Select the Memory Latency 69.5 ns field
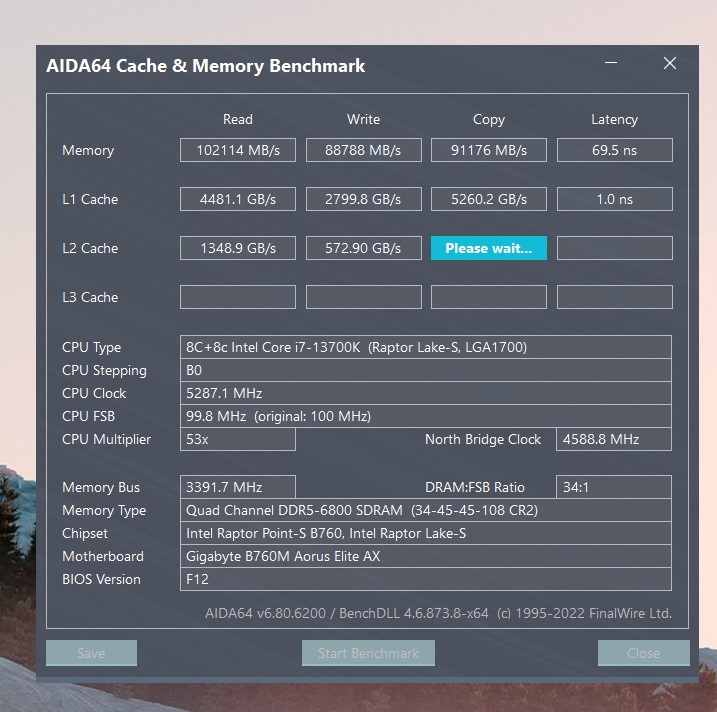 (614, 150)
